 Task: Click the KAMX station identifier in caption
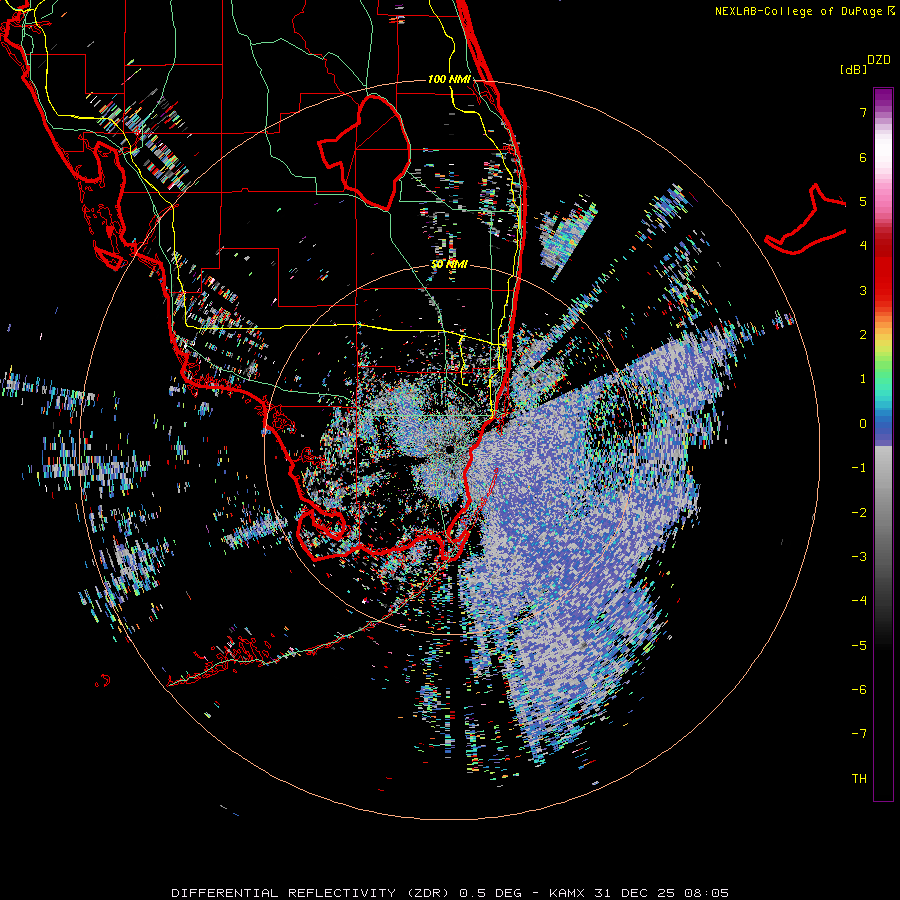(567, 893)
